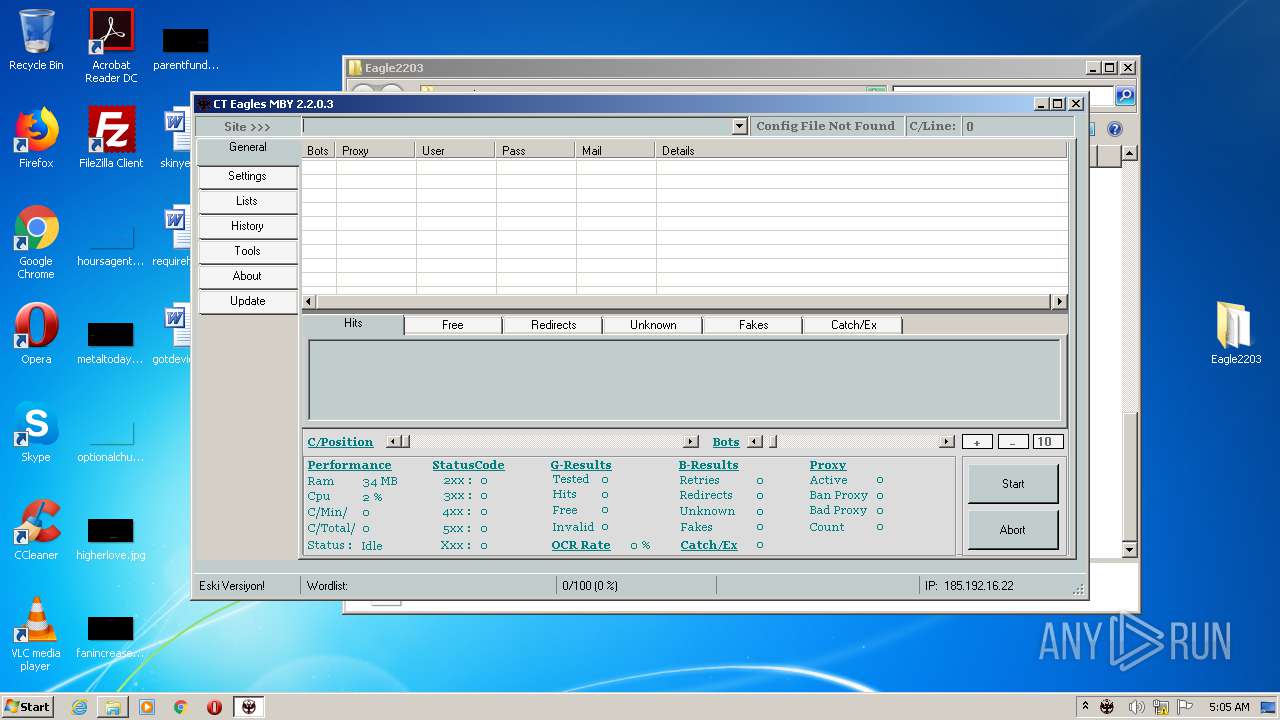Click the Chrome icon in taskbar
This screenshot has height=720, width=1280.
coord(181,707)
